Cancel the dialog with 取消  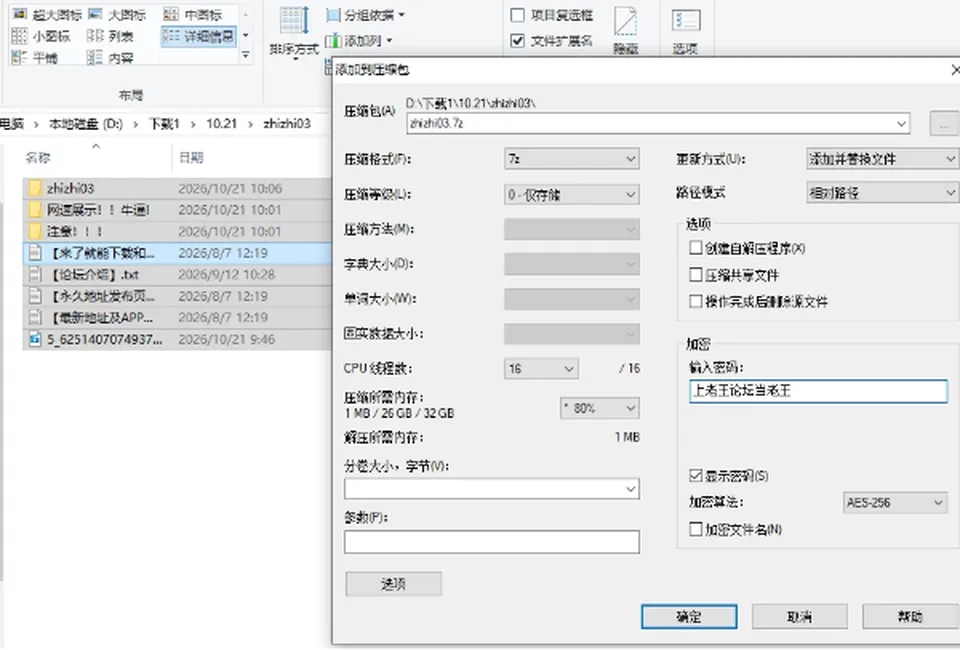[x=800, y=617]
